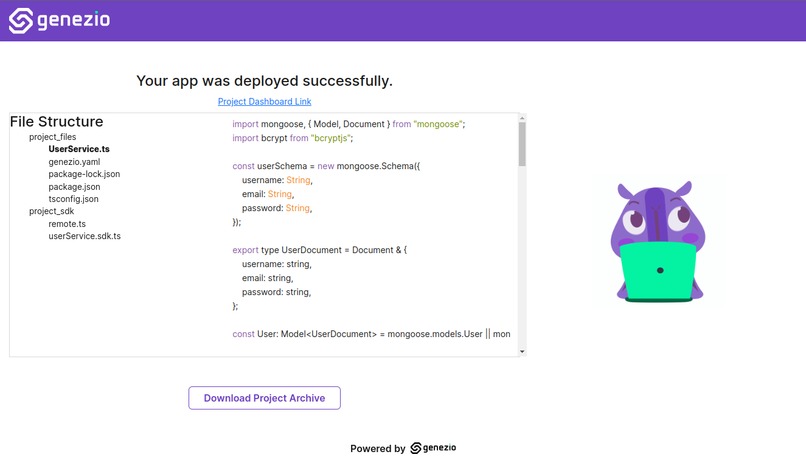
Task: Open package.json in file structure
Action: (x=75, y=187)
